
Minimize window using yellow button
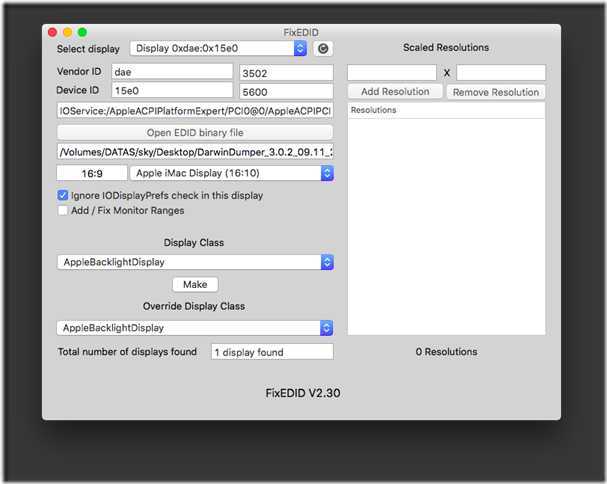67,32
